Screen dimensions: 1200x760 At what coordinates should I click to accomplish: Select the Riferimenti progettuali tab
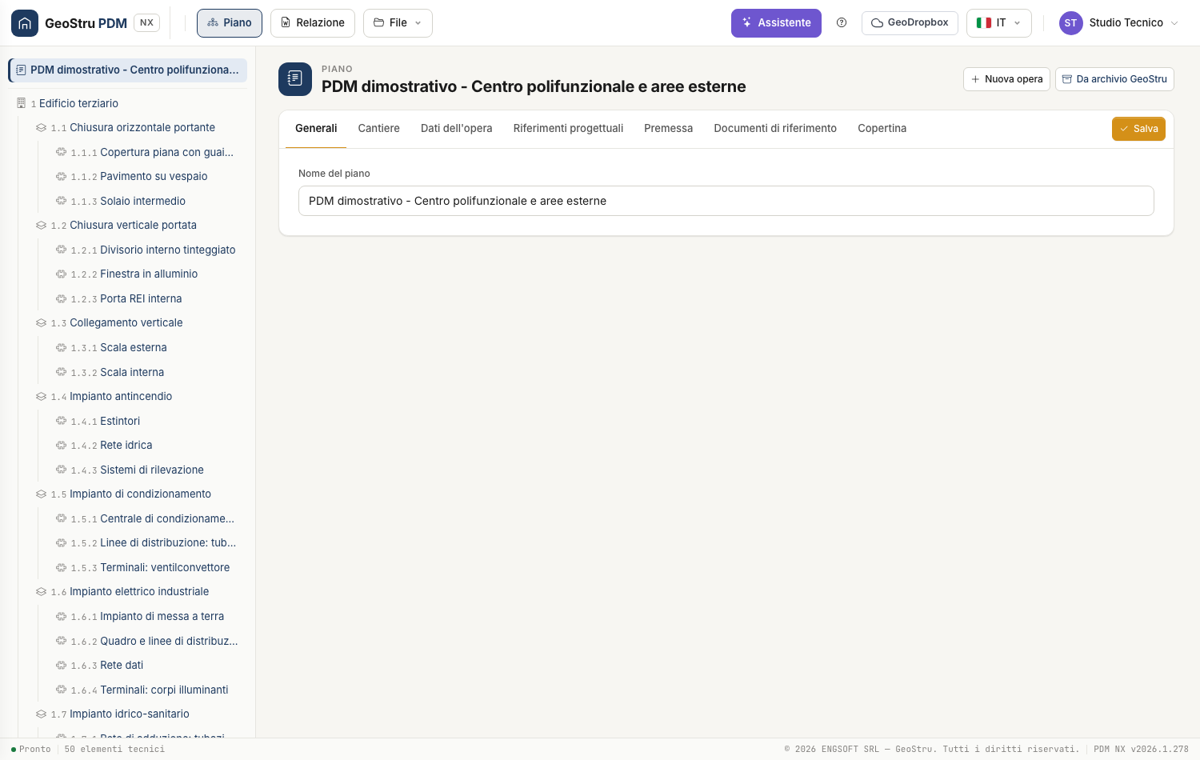coord(568,128)
